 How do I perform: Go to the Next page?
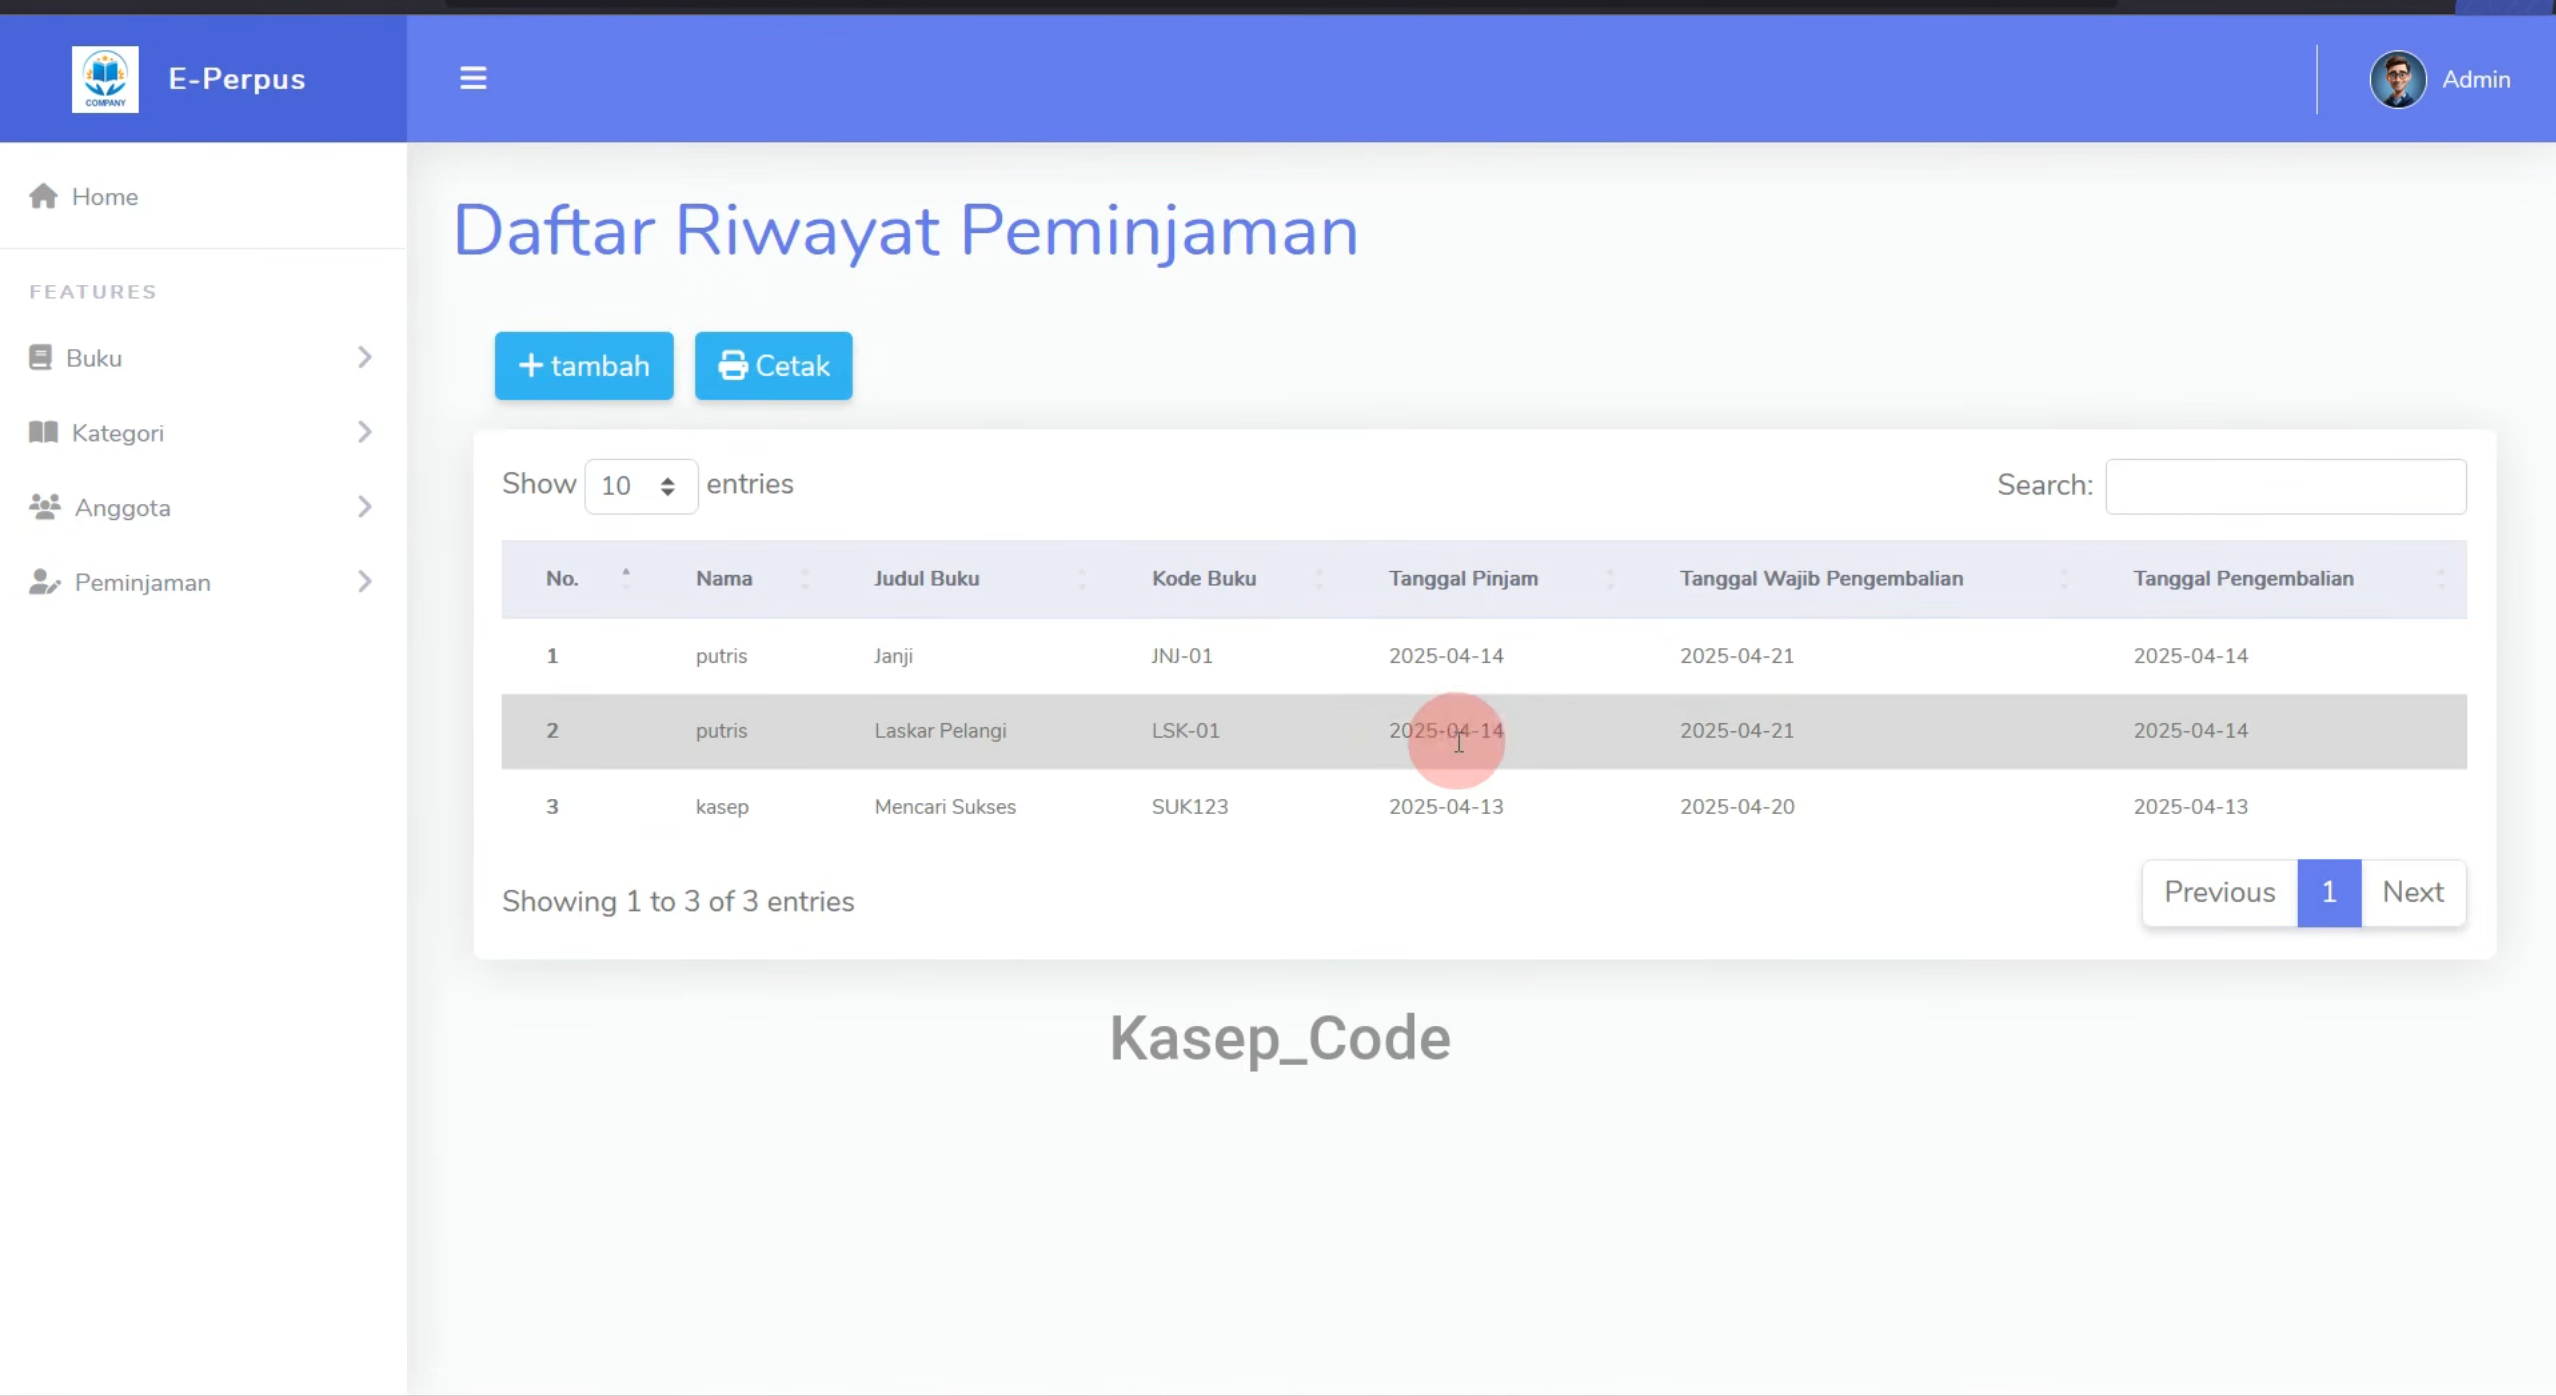pos(2413,892)
